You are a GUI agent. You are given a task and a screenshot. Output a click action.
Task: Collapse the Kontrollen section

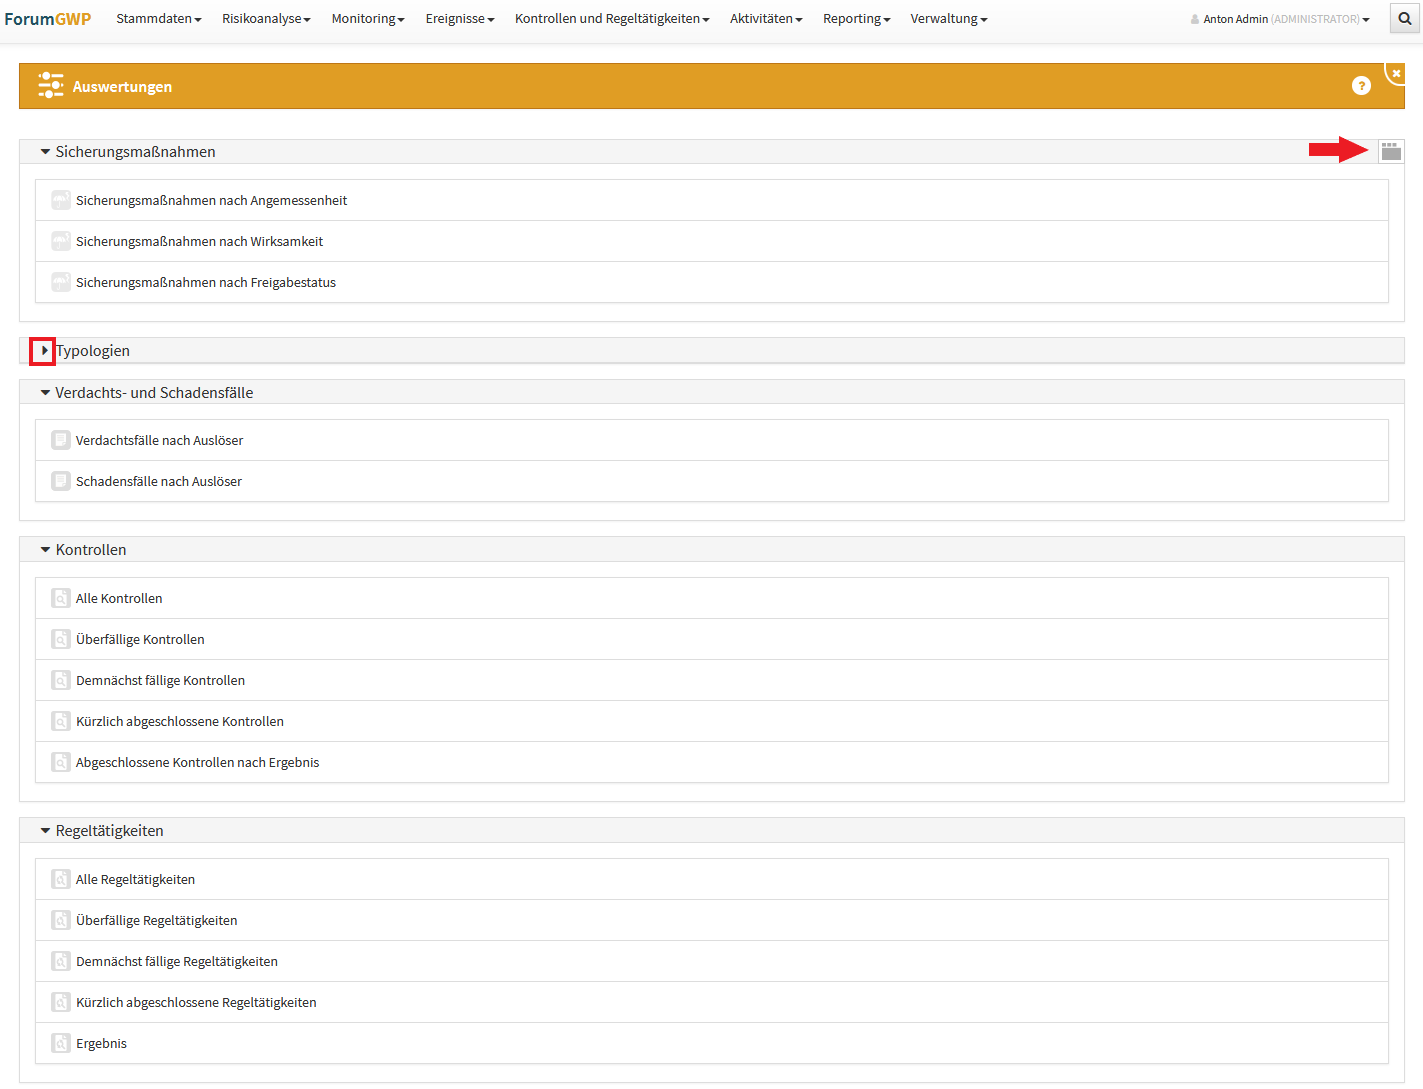pyautogui.click(x=45, y=550)
